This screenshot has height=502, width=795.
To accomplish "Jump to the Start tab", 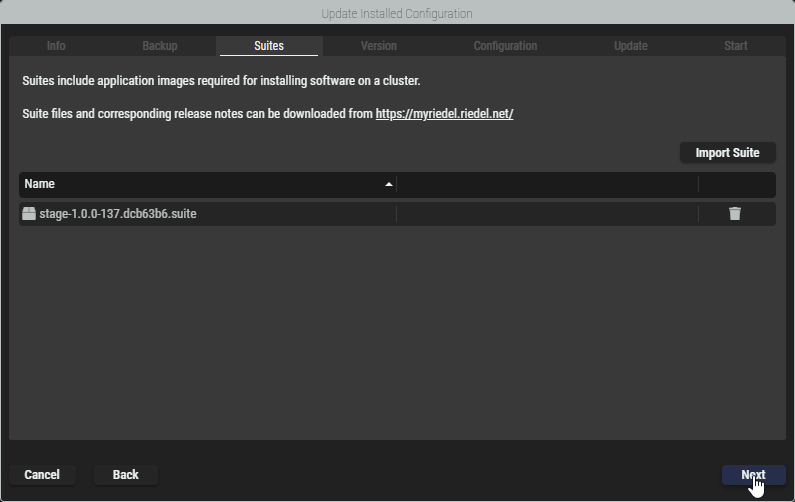I will click(736, 46).
